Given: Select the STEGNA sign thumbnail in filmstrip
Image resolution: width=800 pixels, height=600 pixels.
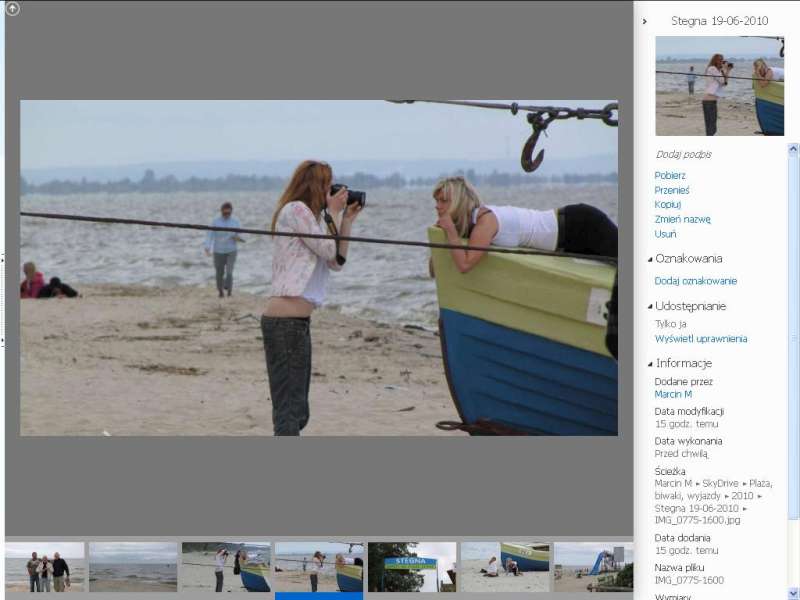Looking at the screenshot, I should click(411, 567).
